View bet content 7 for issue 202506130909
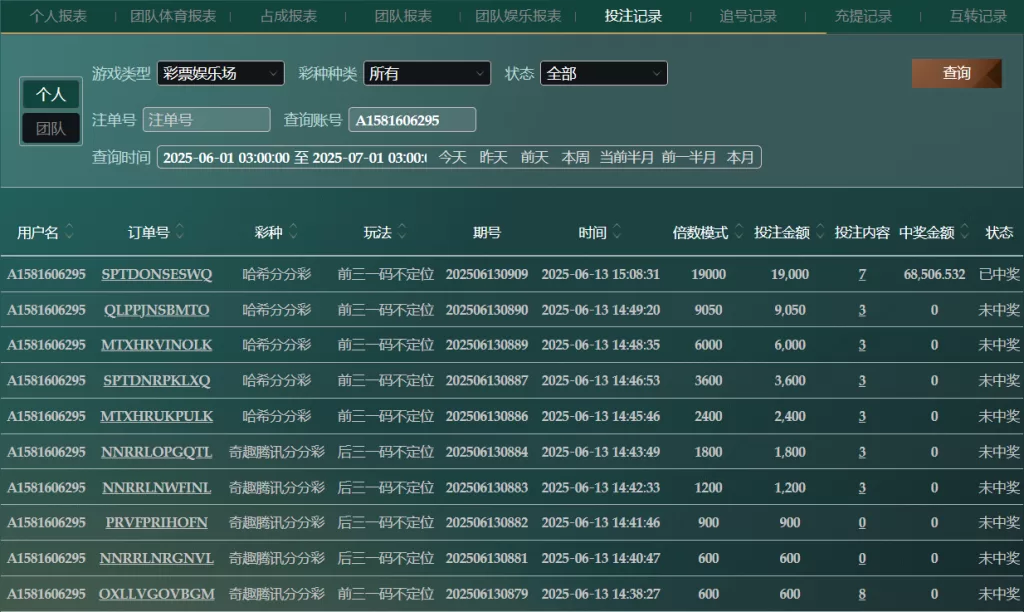Viewport: 1024px width, 612px height. pos(862,274)
